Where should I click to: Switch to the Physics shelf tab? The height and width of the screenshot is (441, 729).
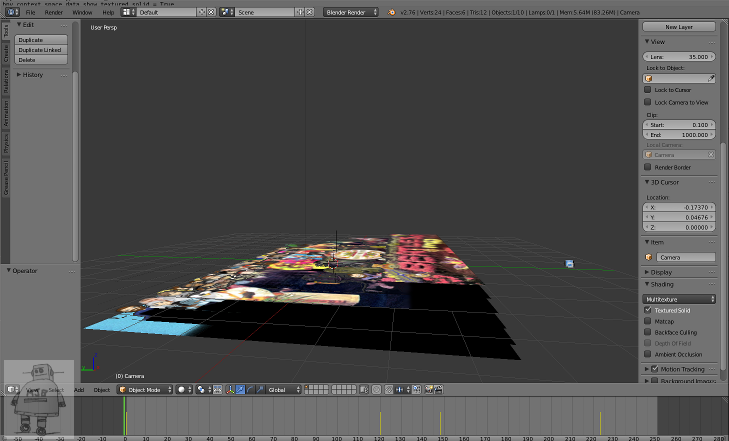point(6,143)
